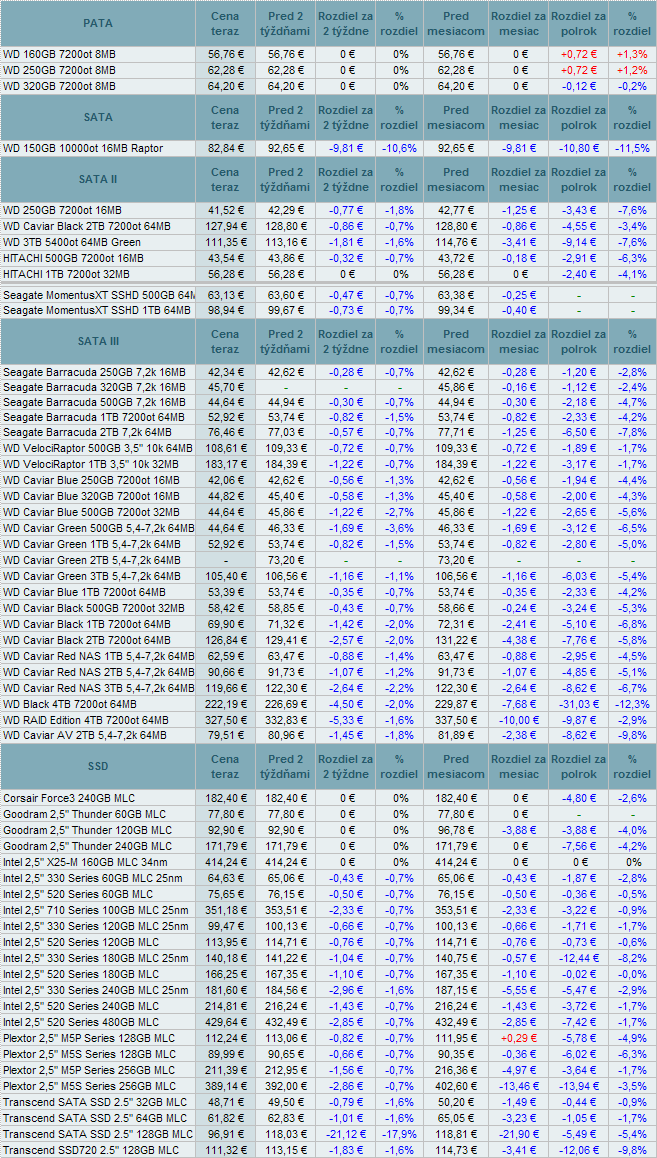Click the SATA II section header
The width and height of the screenshot is (657, 1158).
98,179
